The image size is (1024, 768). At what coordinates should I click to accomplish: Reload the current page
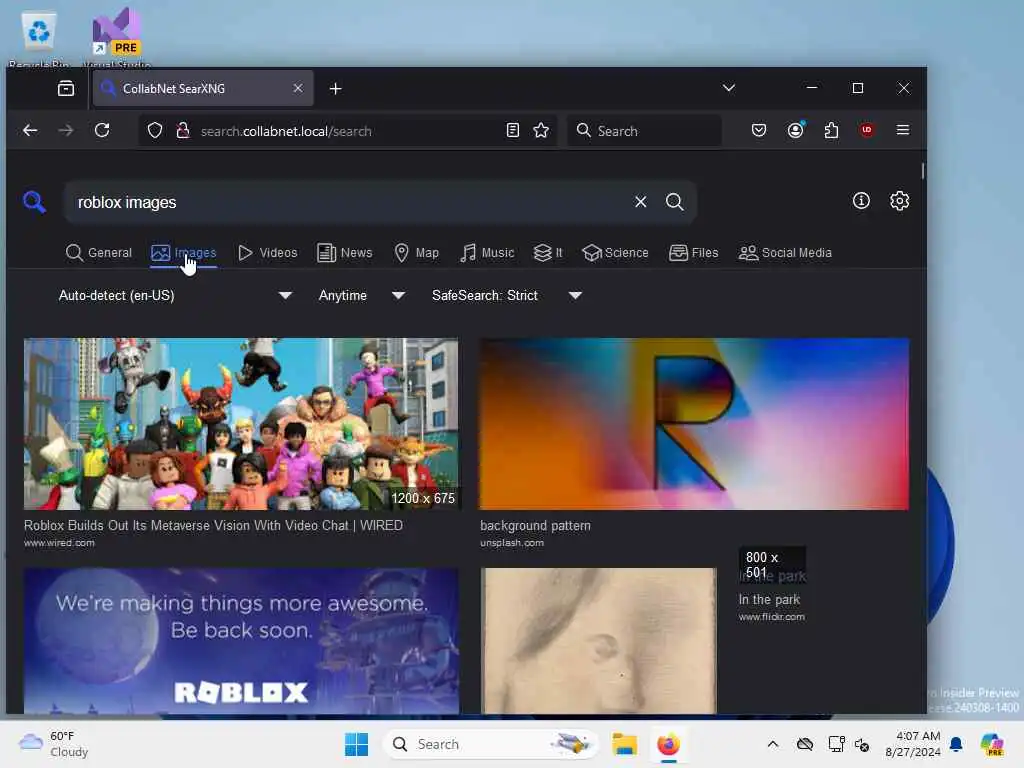pos(102,130)
